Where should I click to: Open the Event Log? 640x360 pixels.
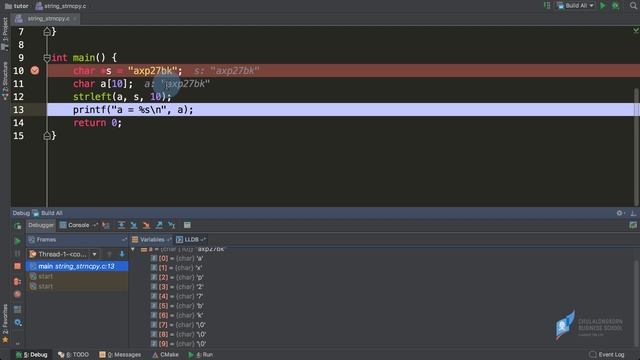click(607, 355)
